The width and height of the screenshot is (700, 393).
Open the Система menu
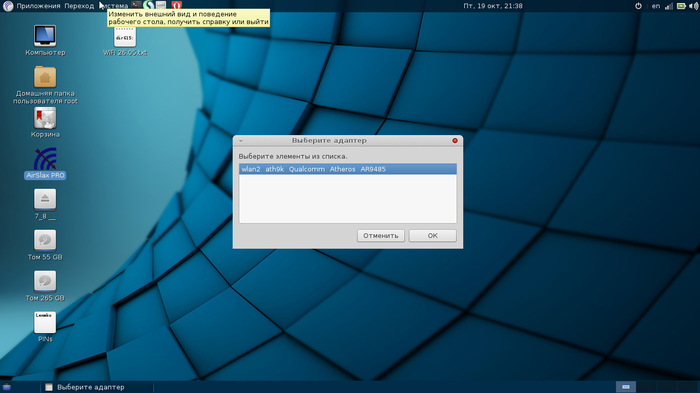(x=114, y=6)
